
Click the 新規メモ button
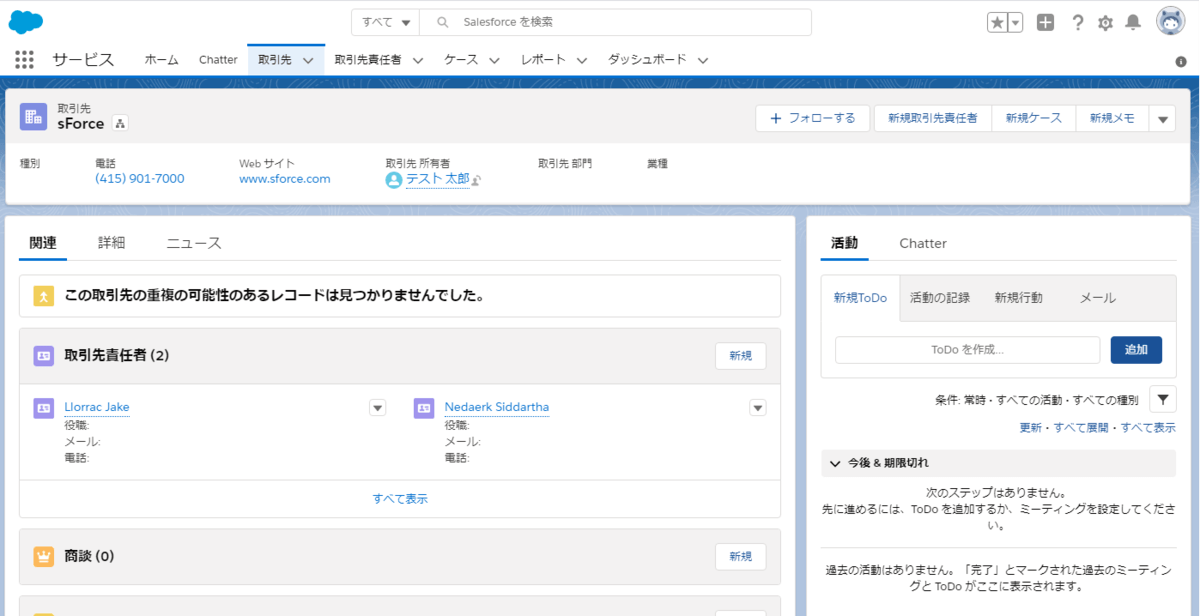tap(1112, 118)
